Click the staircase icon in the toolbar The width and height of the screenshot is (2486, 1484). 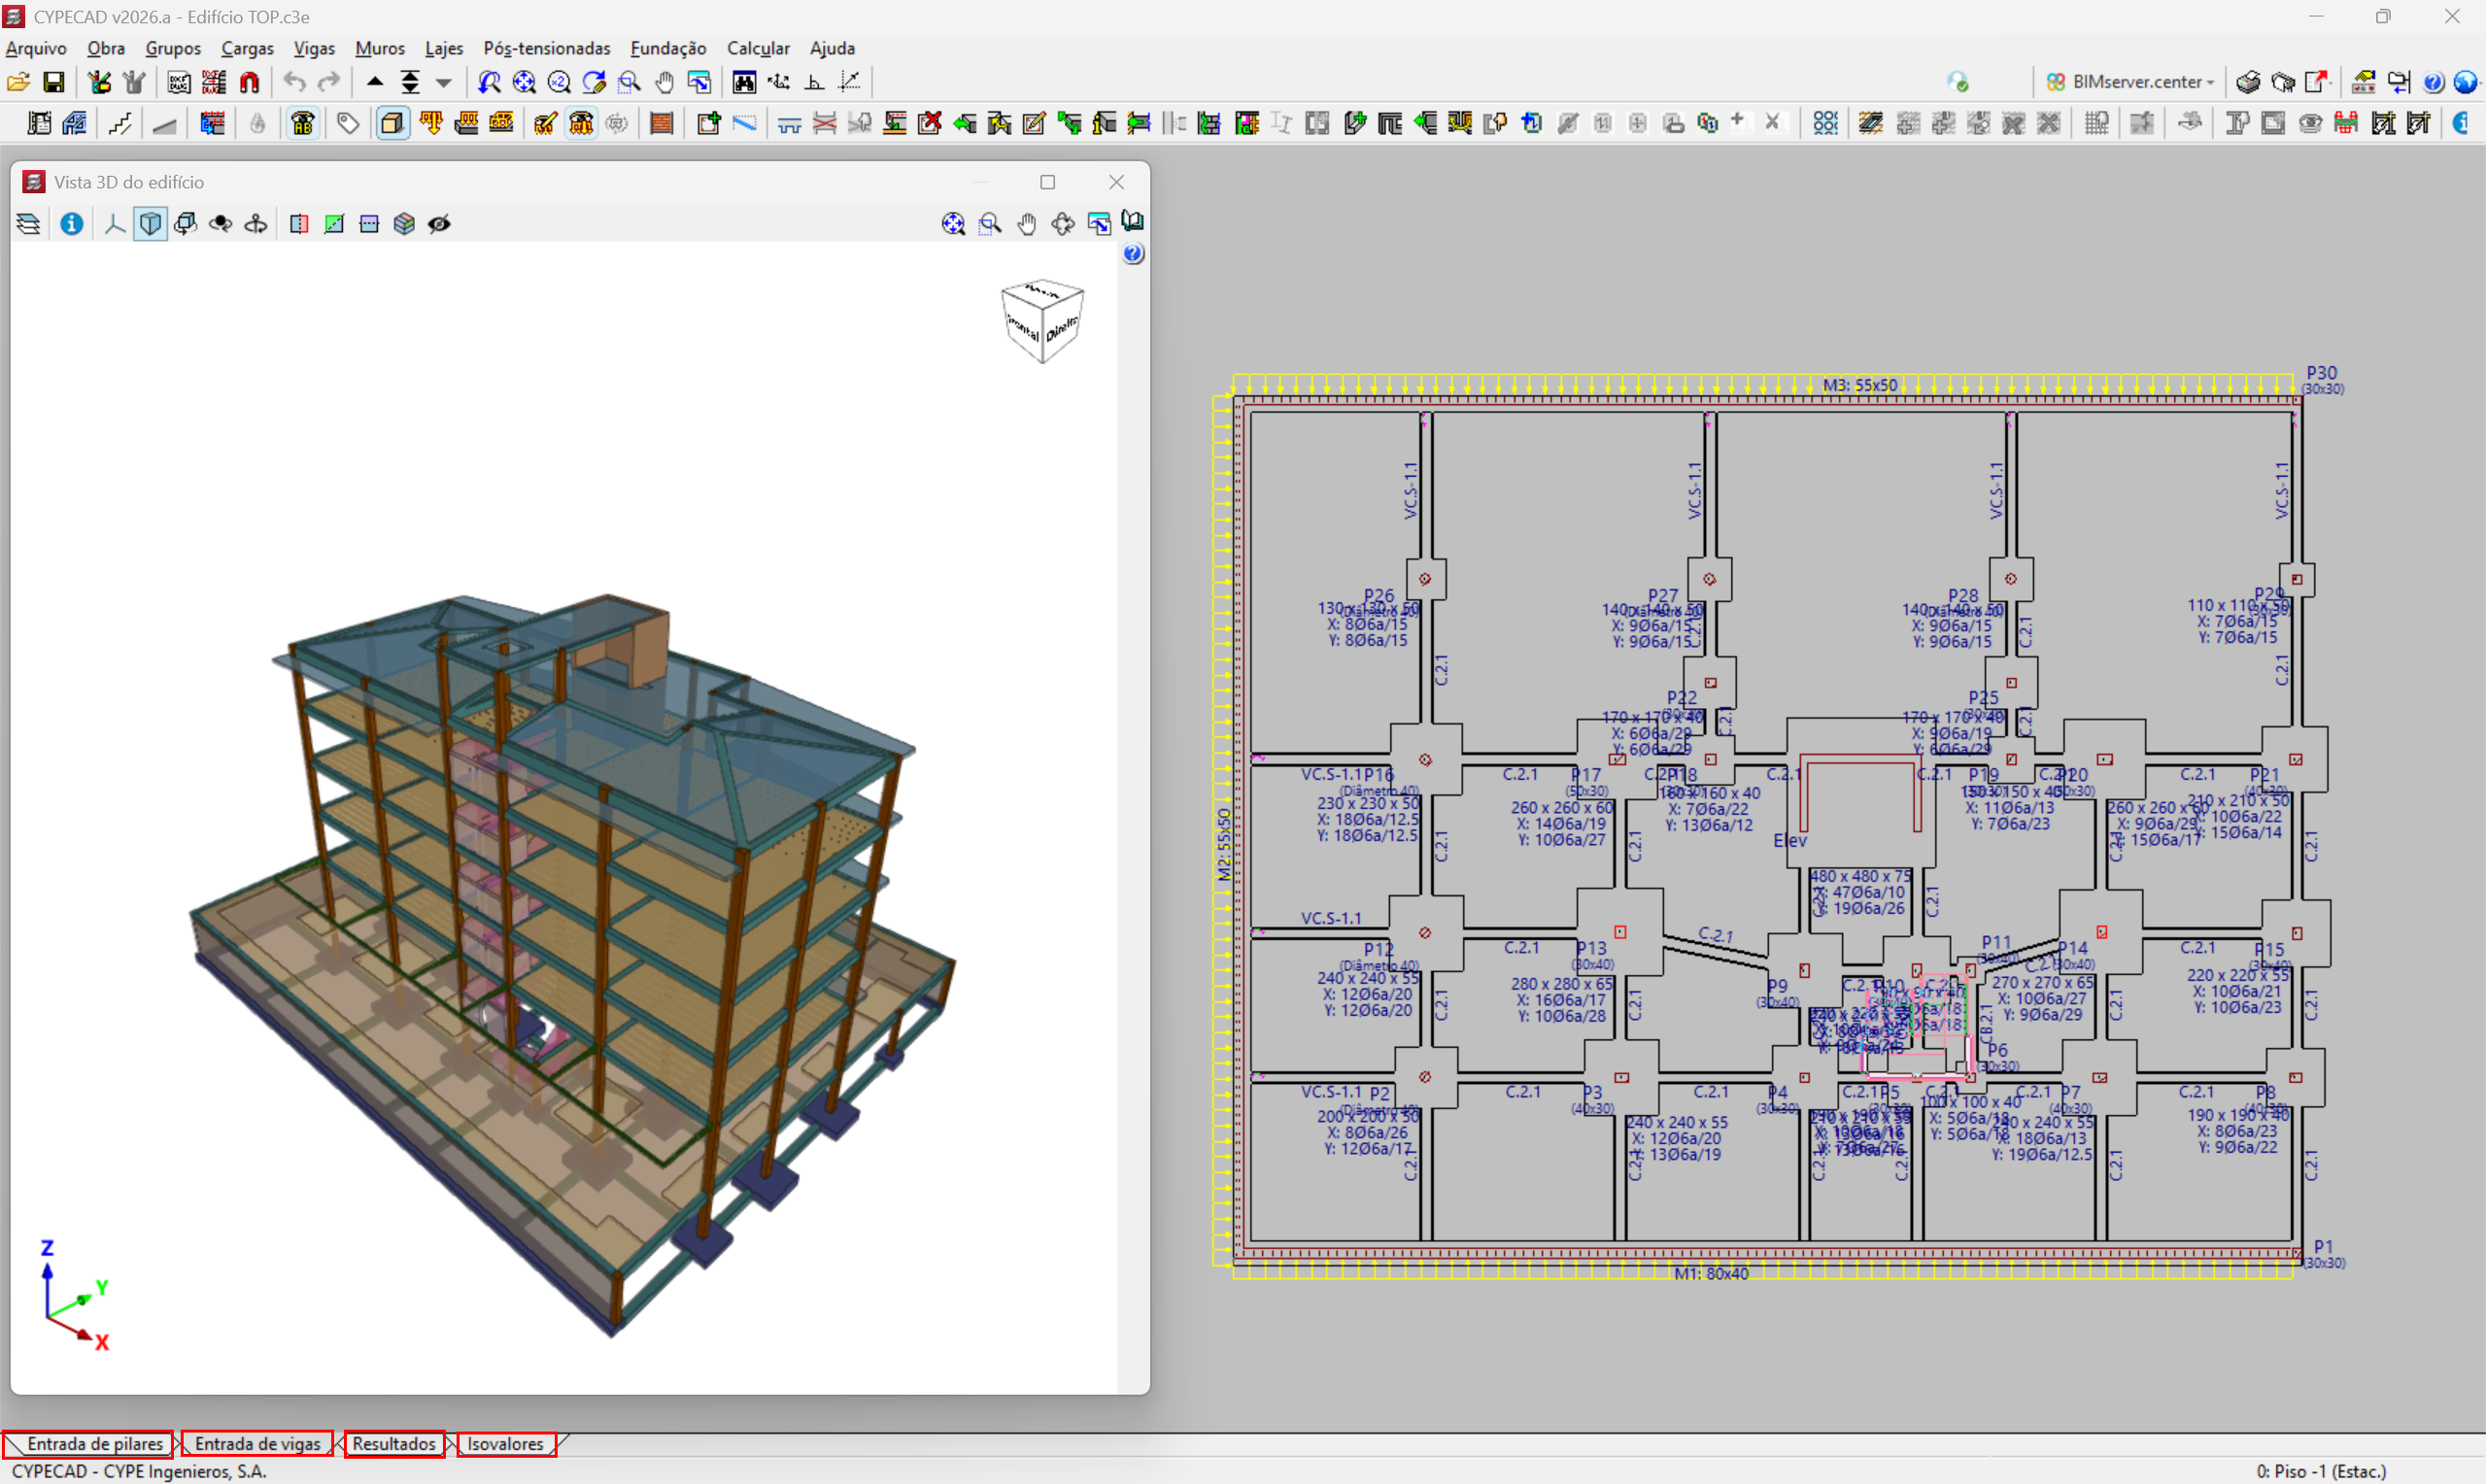(120, 123)
